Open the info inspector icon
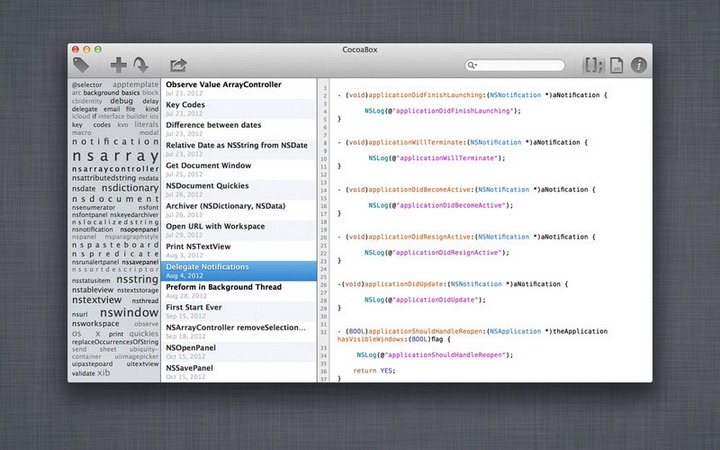The width and height of the screenshot is (720, 450). 639,65
